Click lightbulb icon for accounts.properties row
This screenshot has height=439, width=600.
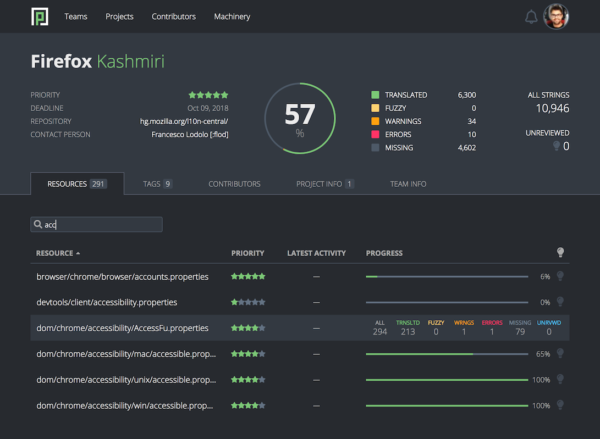(560, 276)
